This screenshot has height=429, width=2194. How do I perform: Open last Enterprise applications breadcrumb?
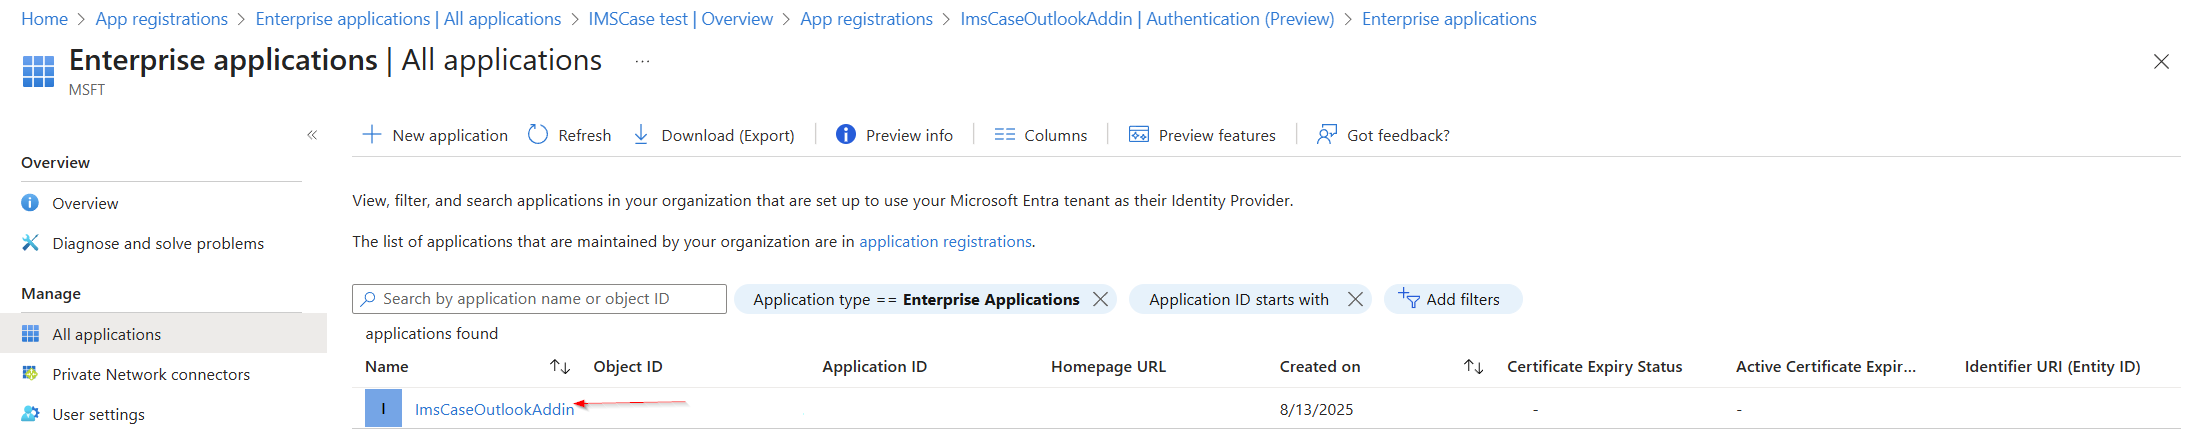point(1449,19)
